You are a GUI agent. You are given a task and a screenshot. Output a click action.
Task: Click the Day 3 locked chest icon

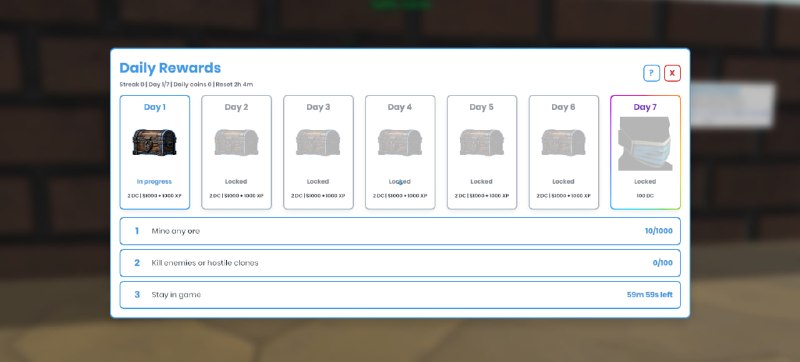coord(318,142)
